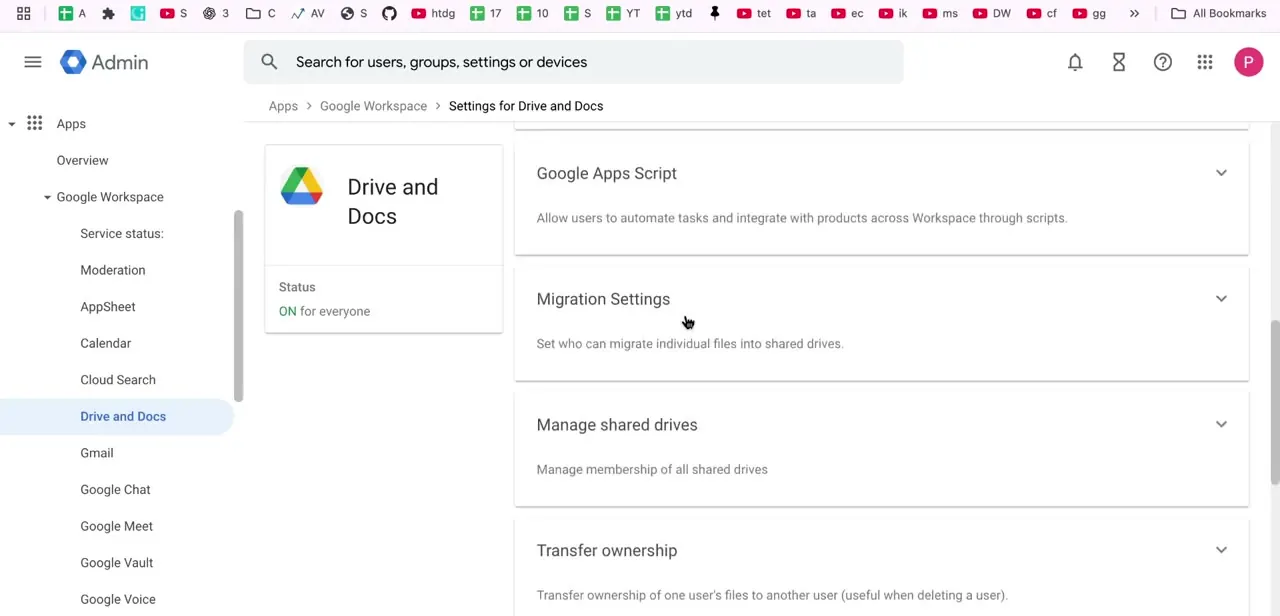Open the DW YouTube bookmark

click(x=991, y=13)
